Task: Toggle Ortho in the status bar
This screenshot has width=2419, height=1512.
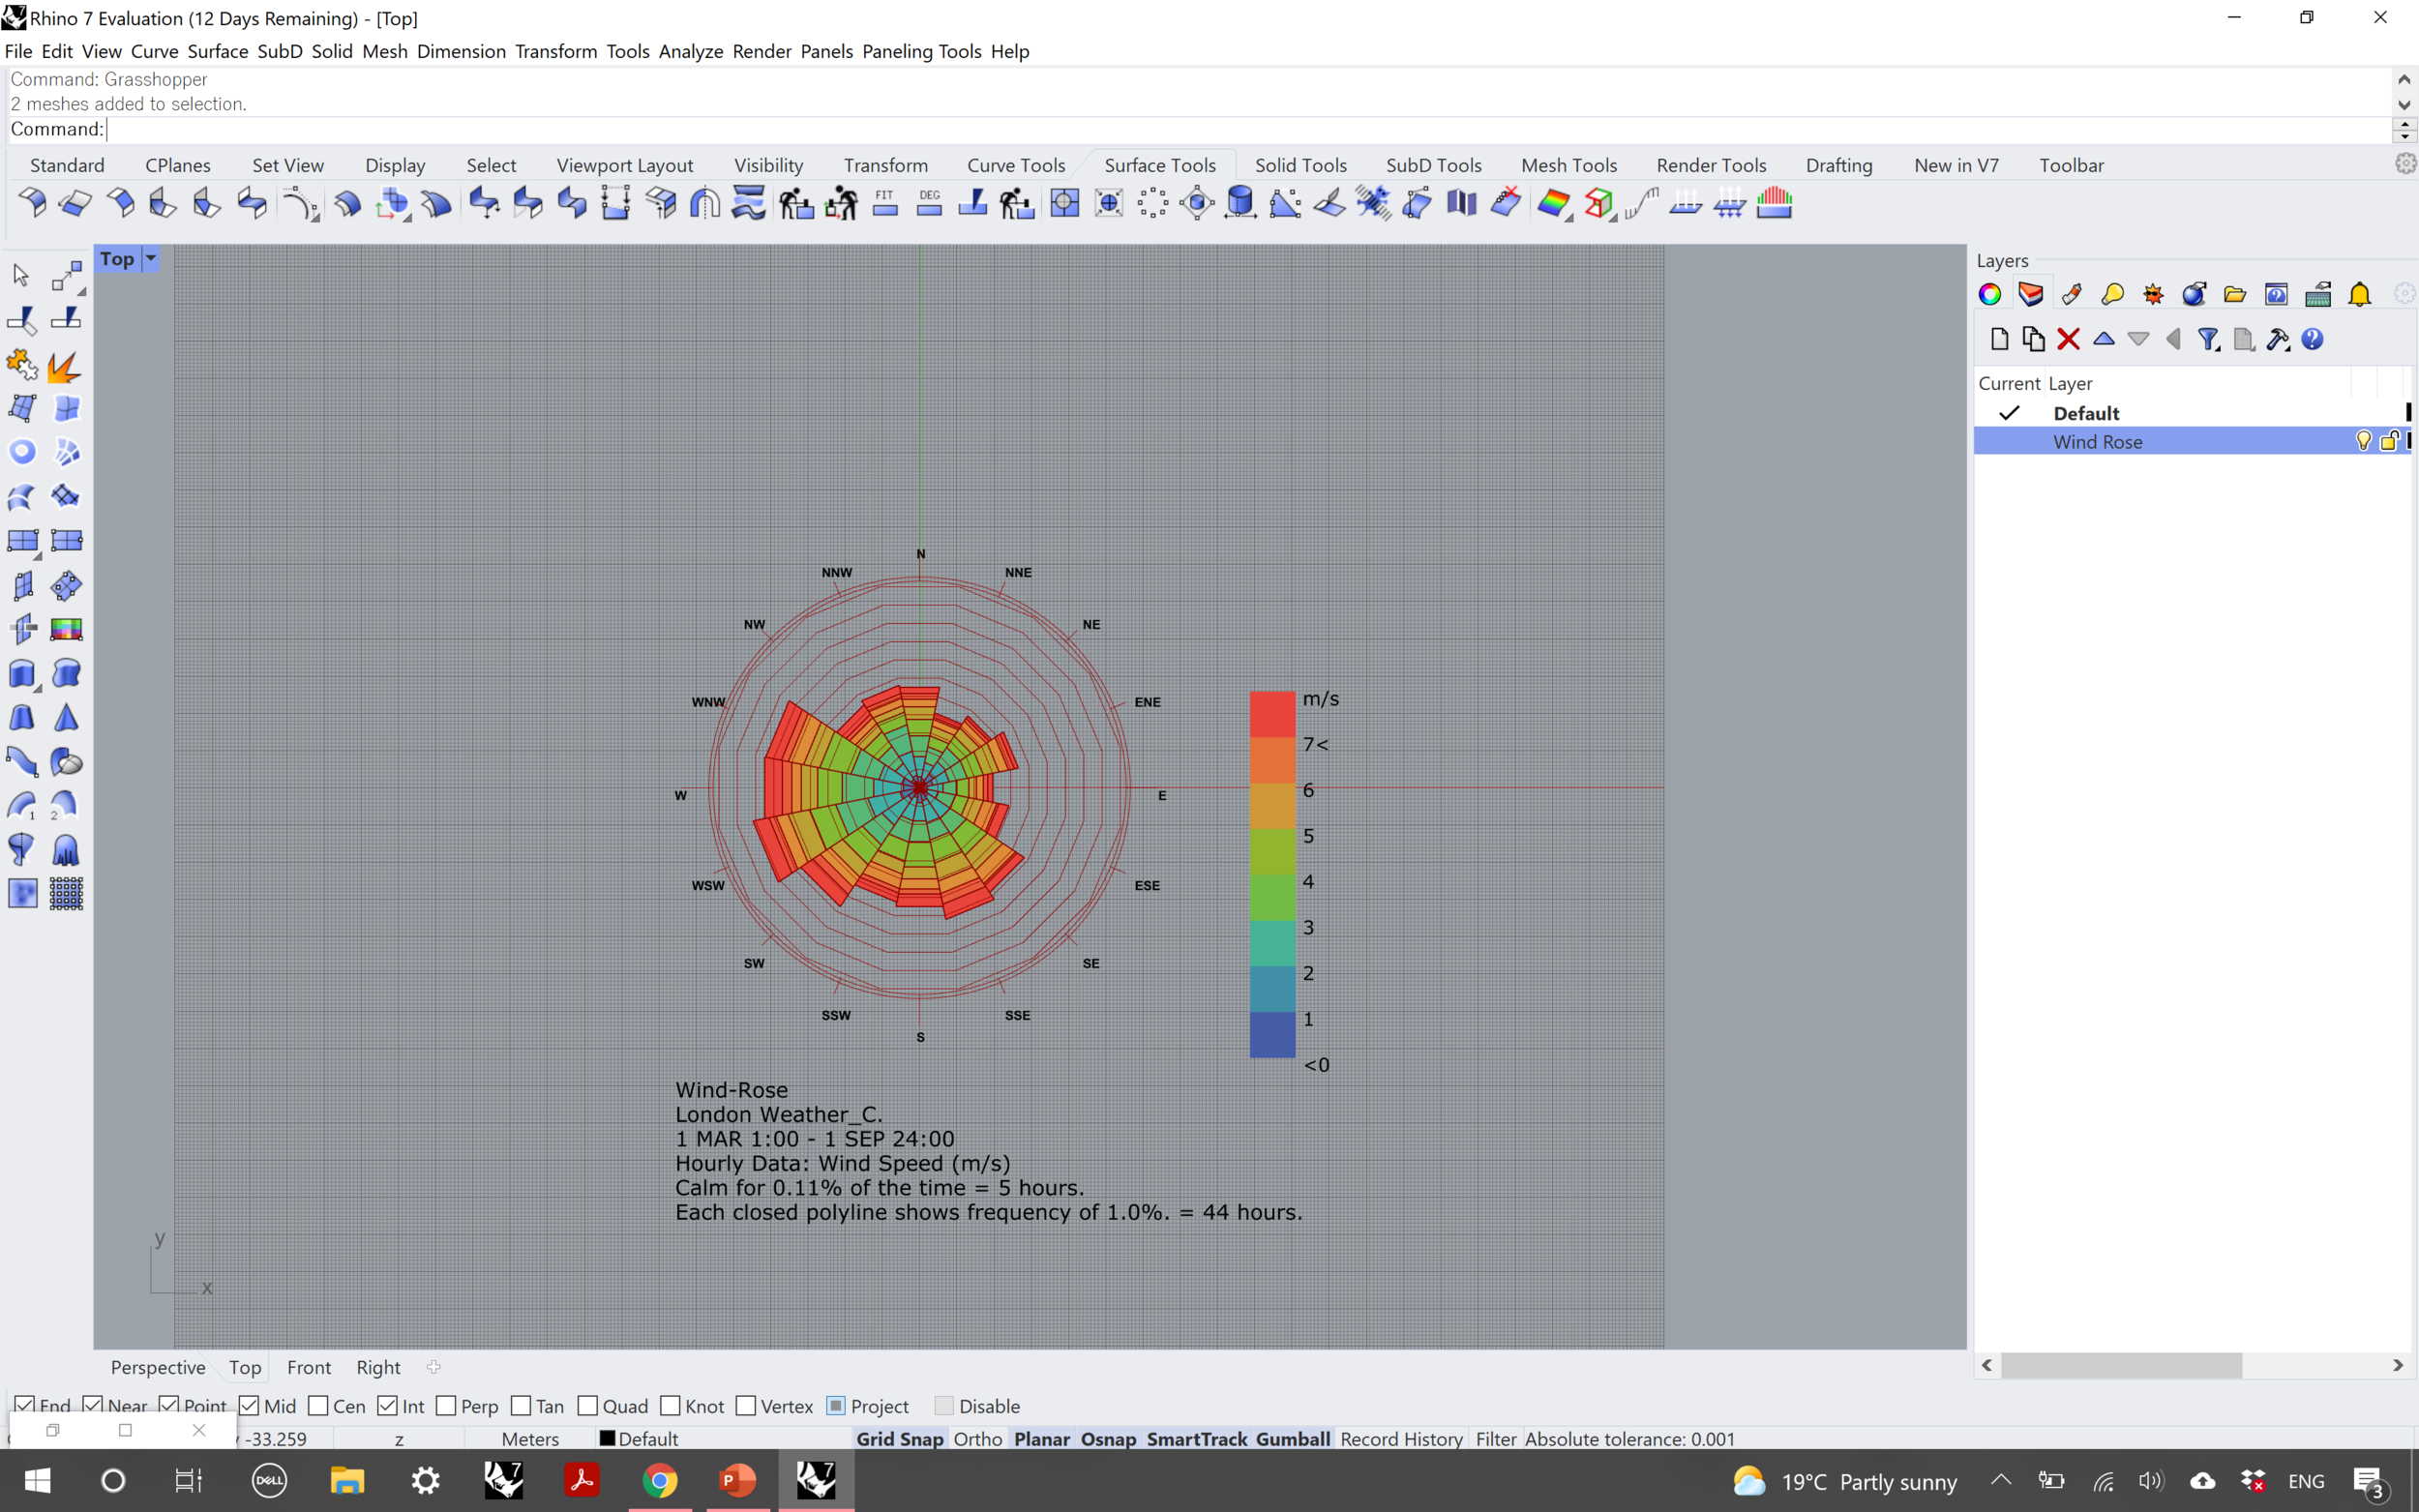Action: point(977,1439)
